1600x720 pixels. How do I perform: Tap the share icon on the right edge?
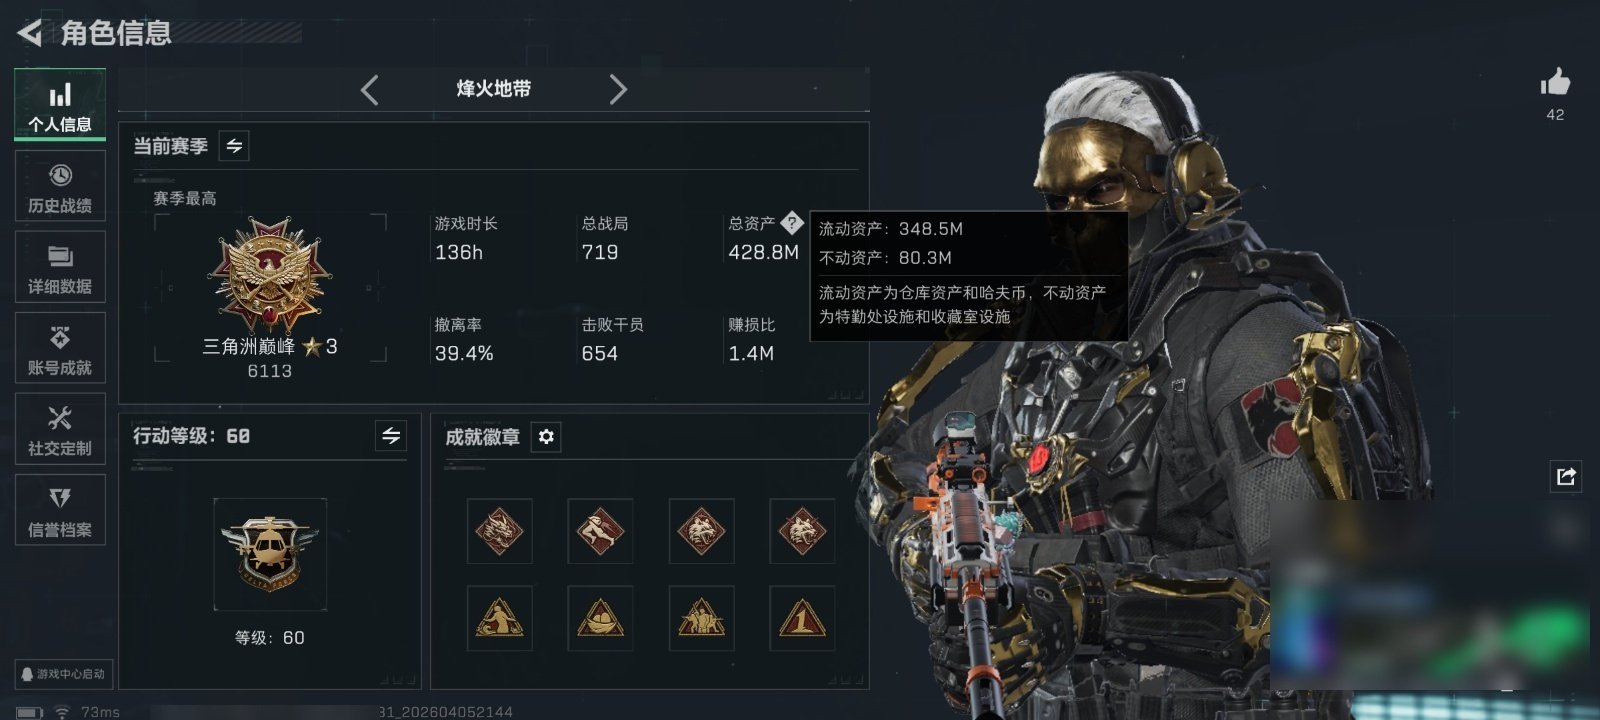point(1566,476)
